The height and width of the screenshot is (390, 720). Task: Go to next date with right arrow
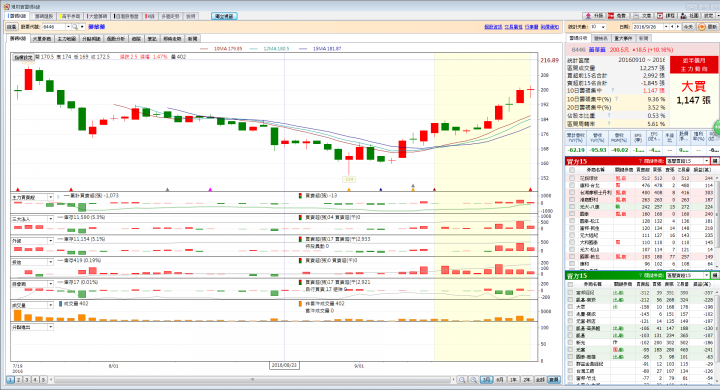click(x=677, y=27)
